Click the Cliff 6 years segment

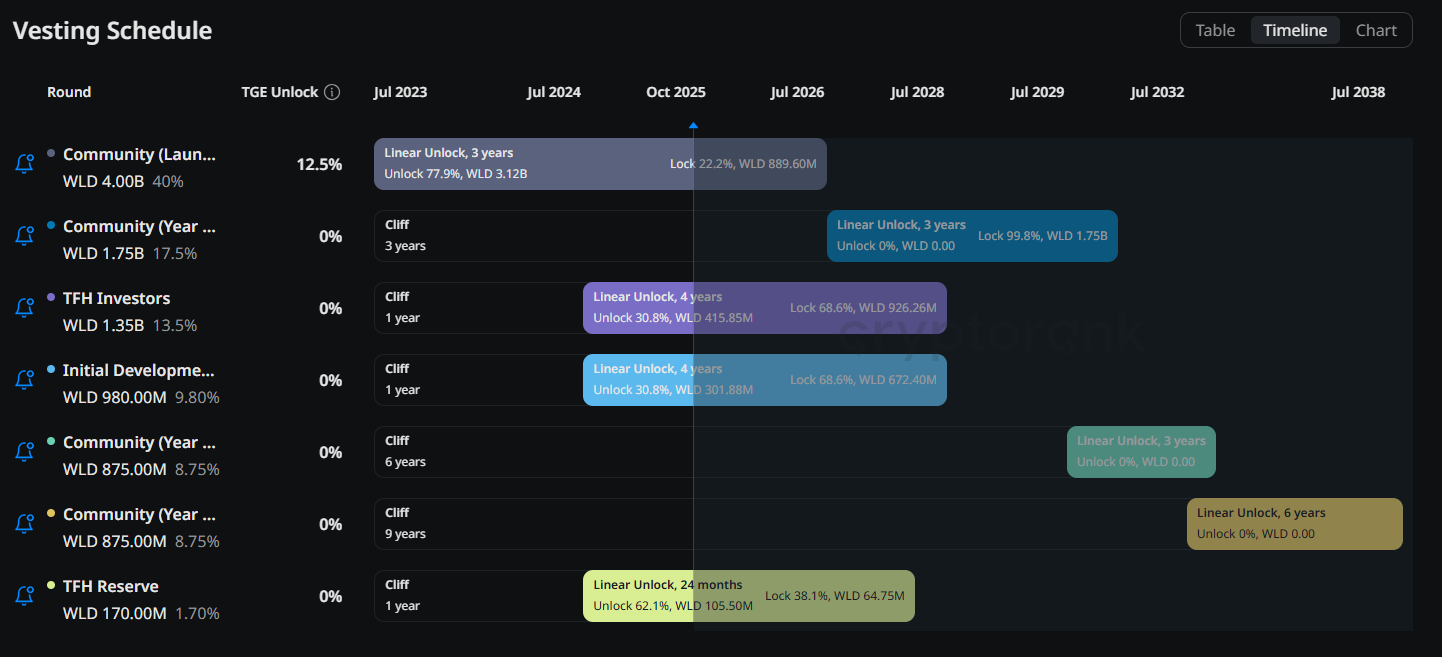tap(721, 452)
